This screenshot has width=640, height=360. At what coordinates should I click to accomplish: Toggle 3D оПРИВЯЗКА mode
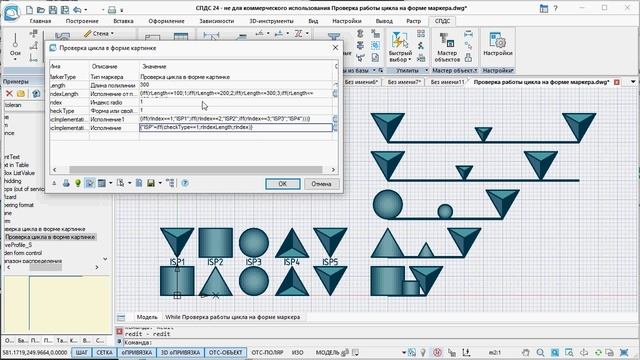pos(180,352)
